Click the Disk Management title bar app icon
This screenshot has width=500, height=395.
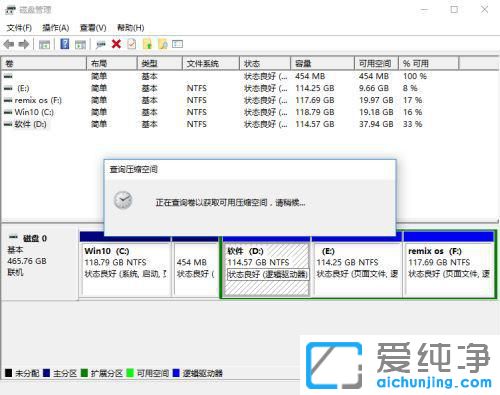10,10
